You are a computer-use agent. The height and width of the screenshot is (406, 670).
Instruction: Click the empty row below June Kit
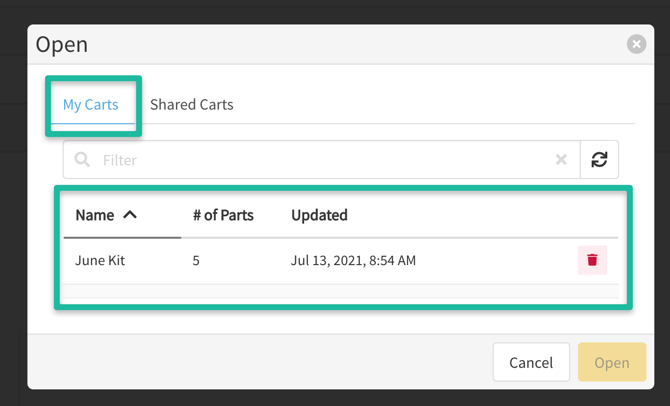pos(340,294)
